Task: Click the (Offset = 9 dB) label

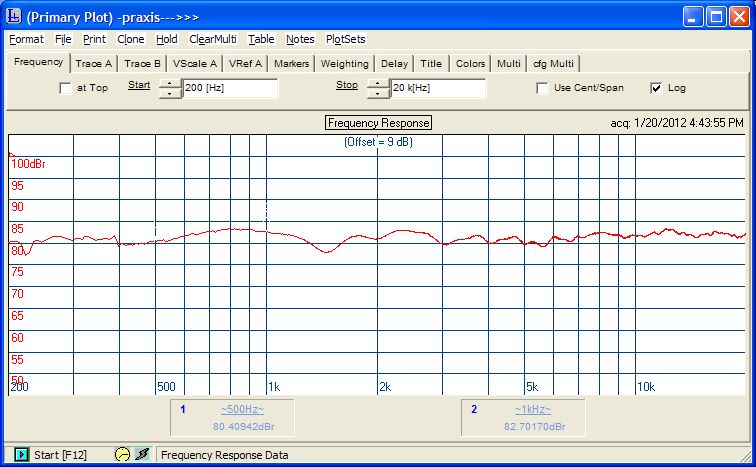Action: pos(378,142)
